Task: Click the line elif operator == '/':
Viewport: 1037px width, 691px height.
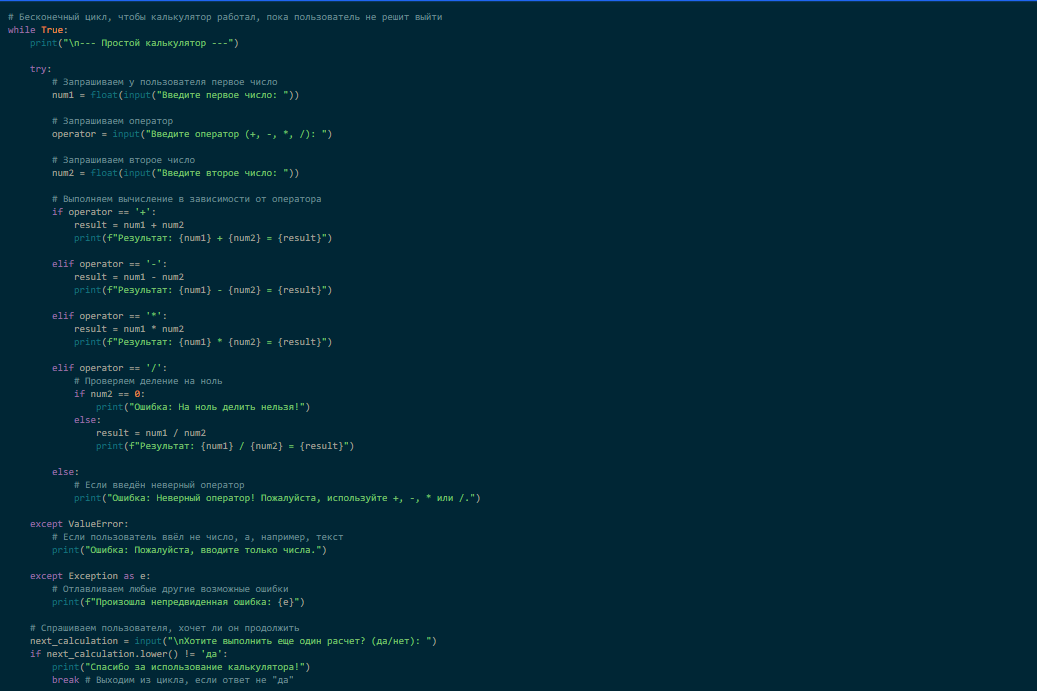Action: point(109,368)
